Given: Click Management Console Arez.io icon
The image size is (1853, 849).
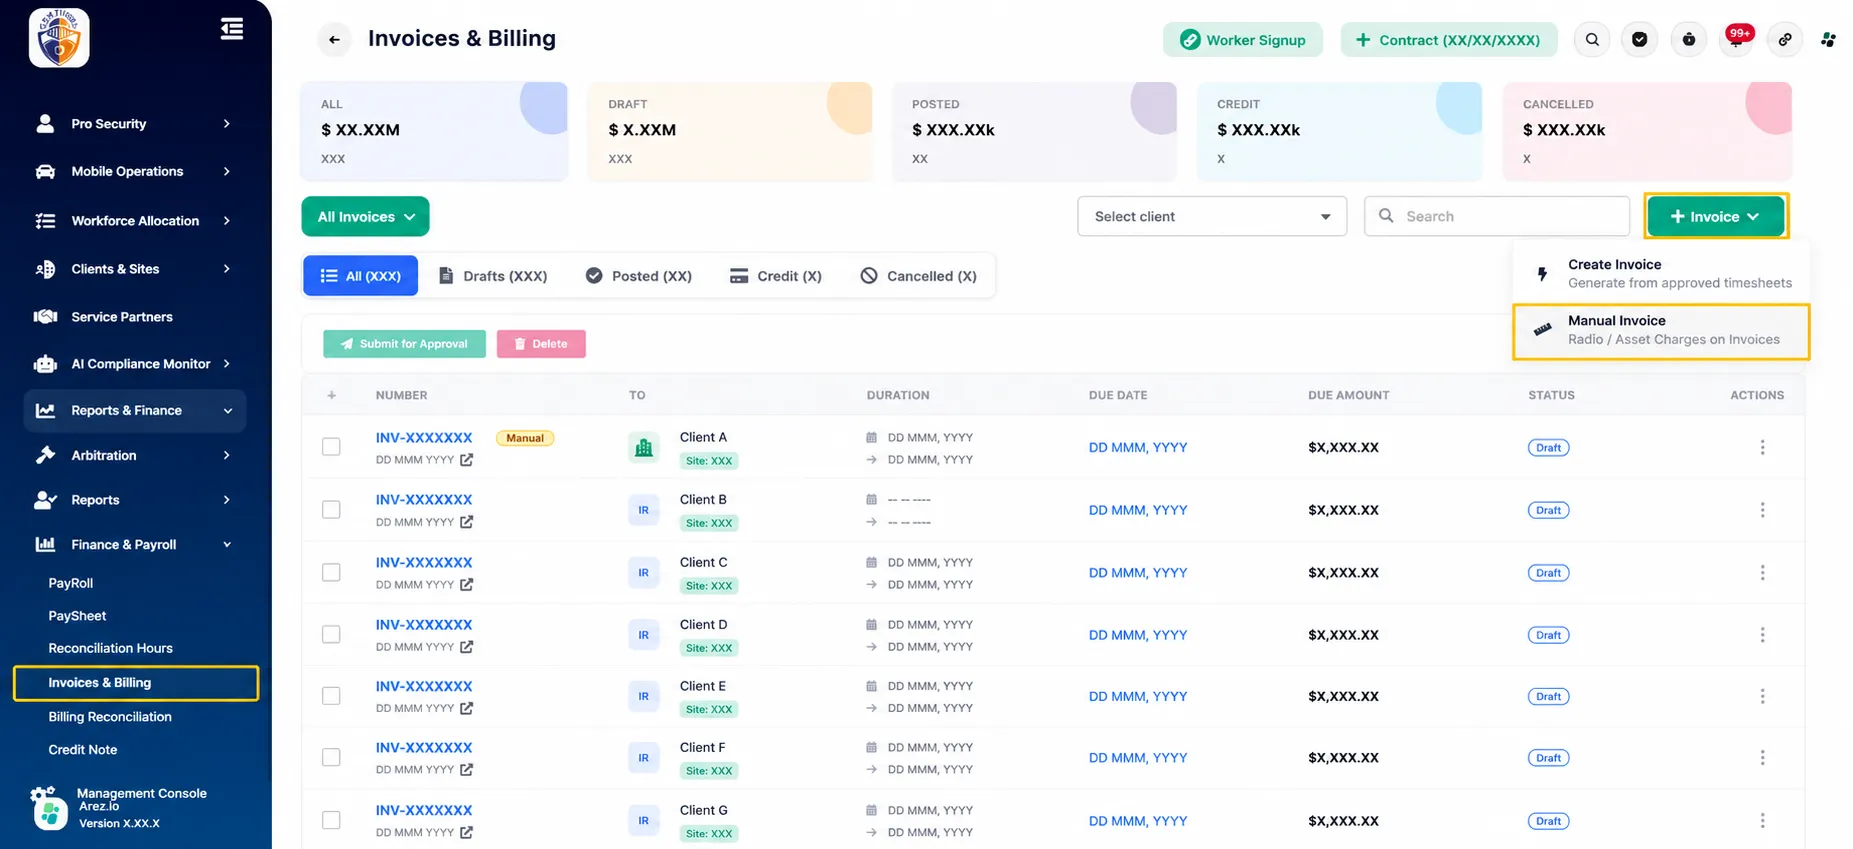Looking at the screenshot, I should (x=48, y=808).
